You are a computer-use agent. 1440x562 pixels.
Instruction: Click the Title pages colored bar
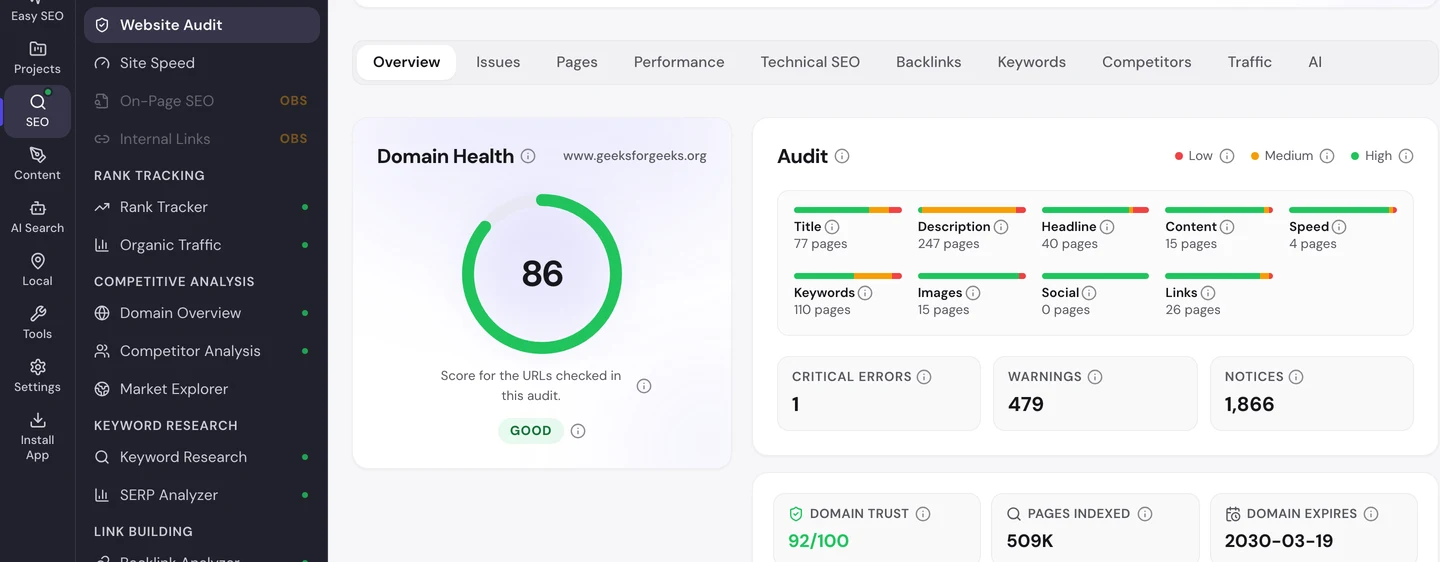tap(848, 210)
